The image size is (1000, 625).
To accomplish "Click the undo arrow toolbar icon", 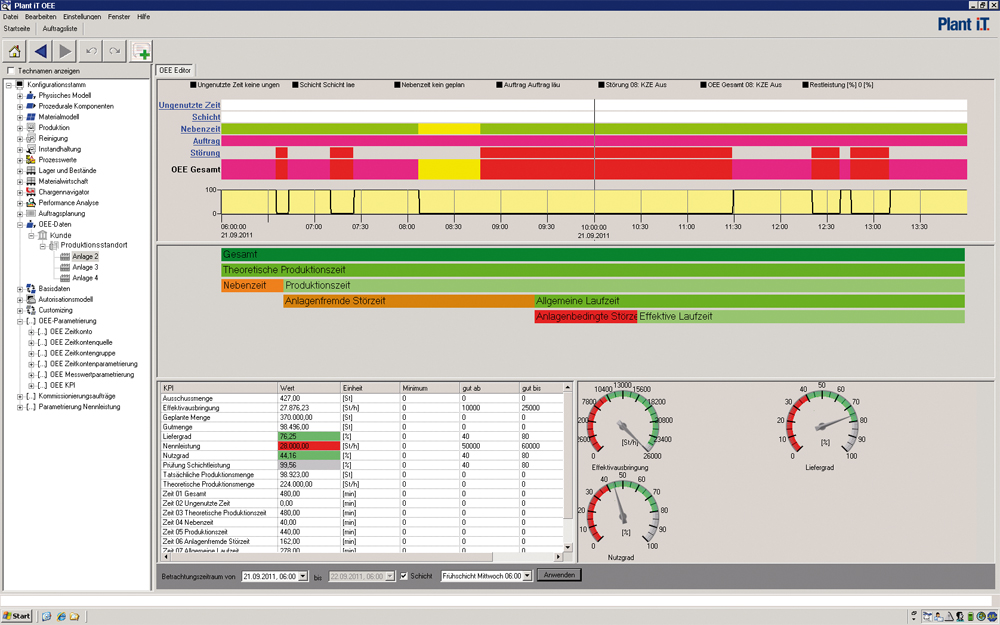I will (92, 51).
